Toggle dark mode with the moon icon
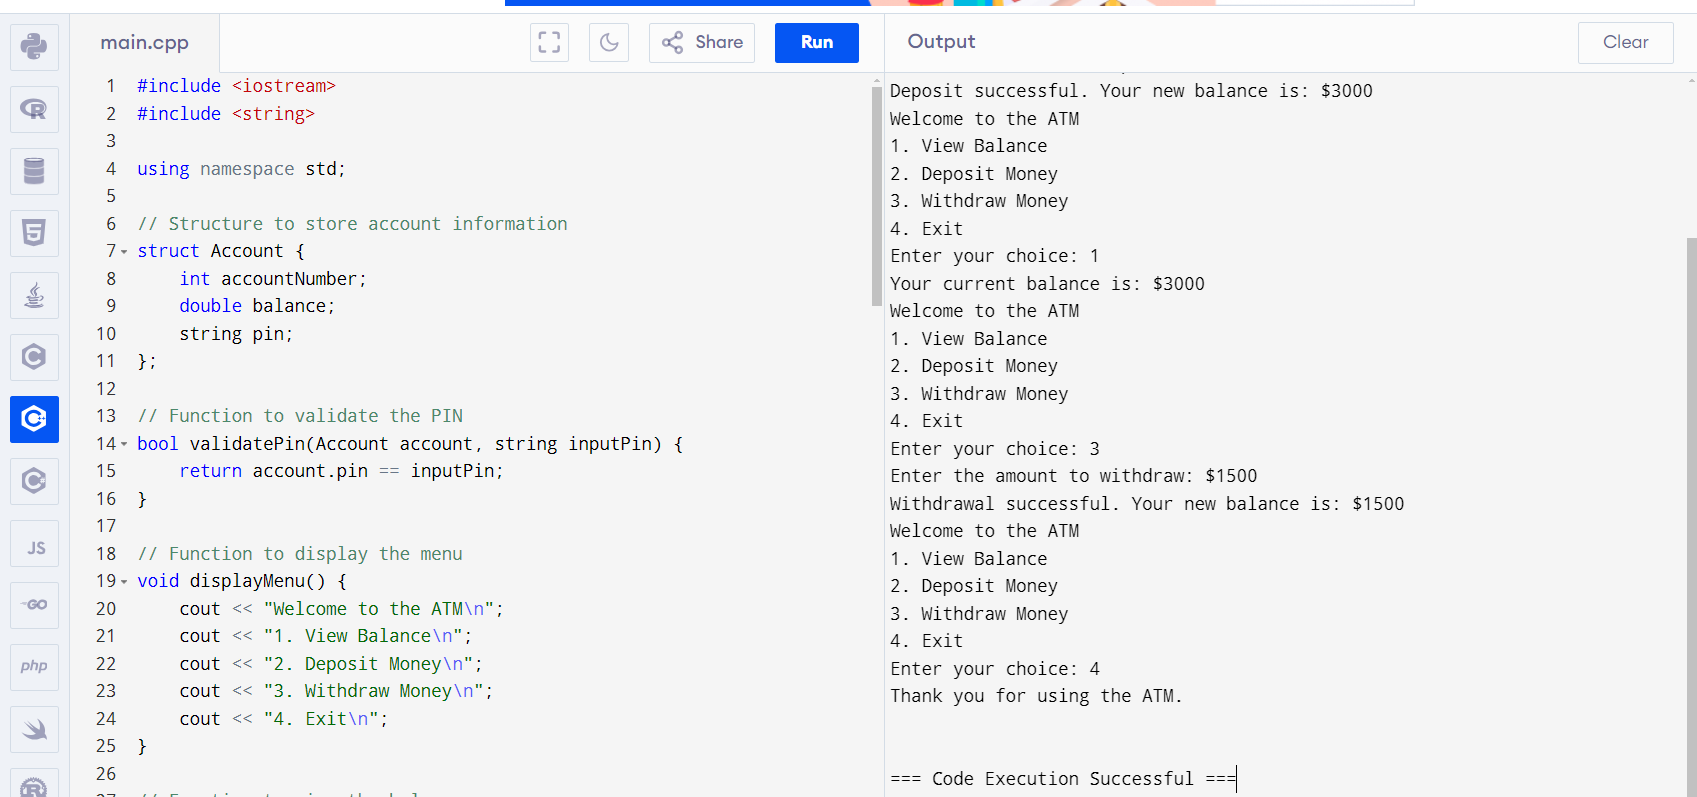 tap(609, 42)
